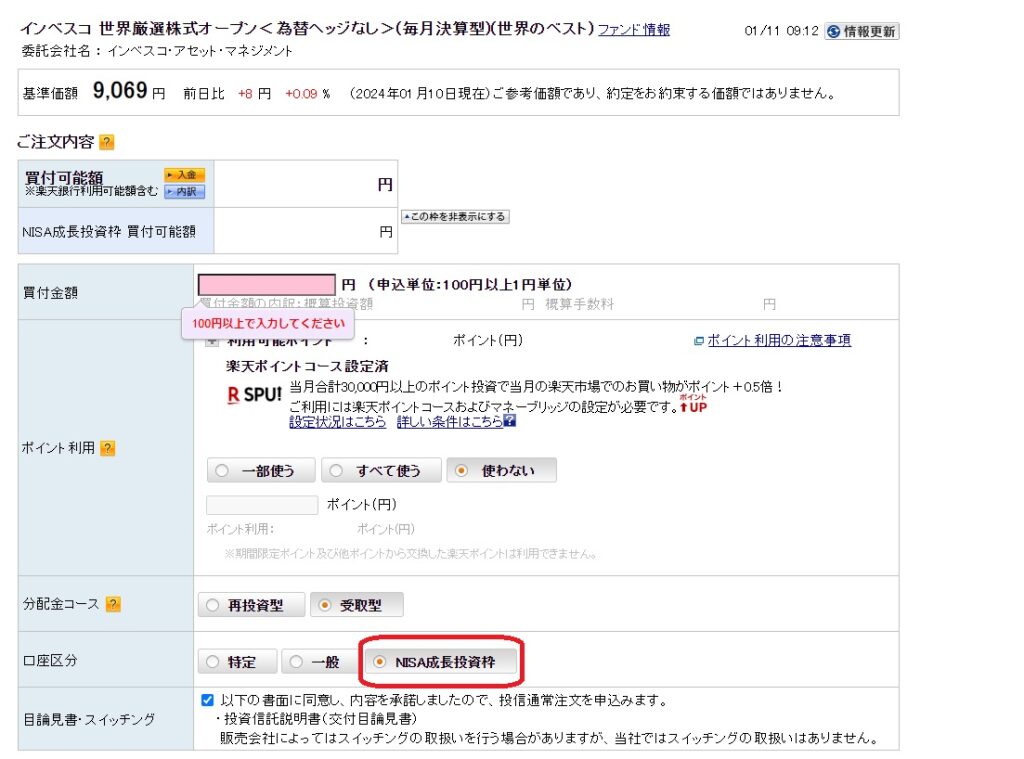1024x759 pixels.
Task: Select the すべて使う points option
Action: [381, 470]
